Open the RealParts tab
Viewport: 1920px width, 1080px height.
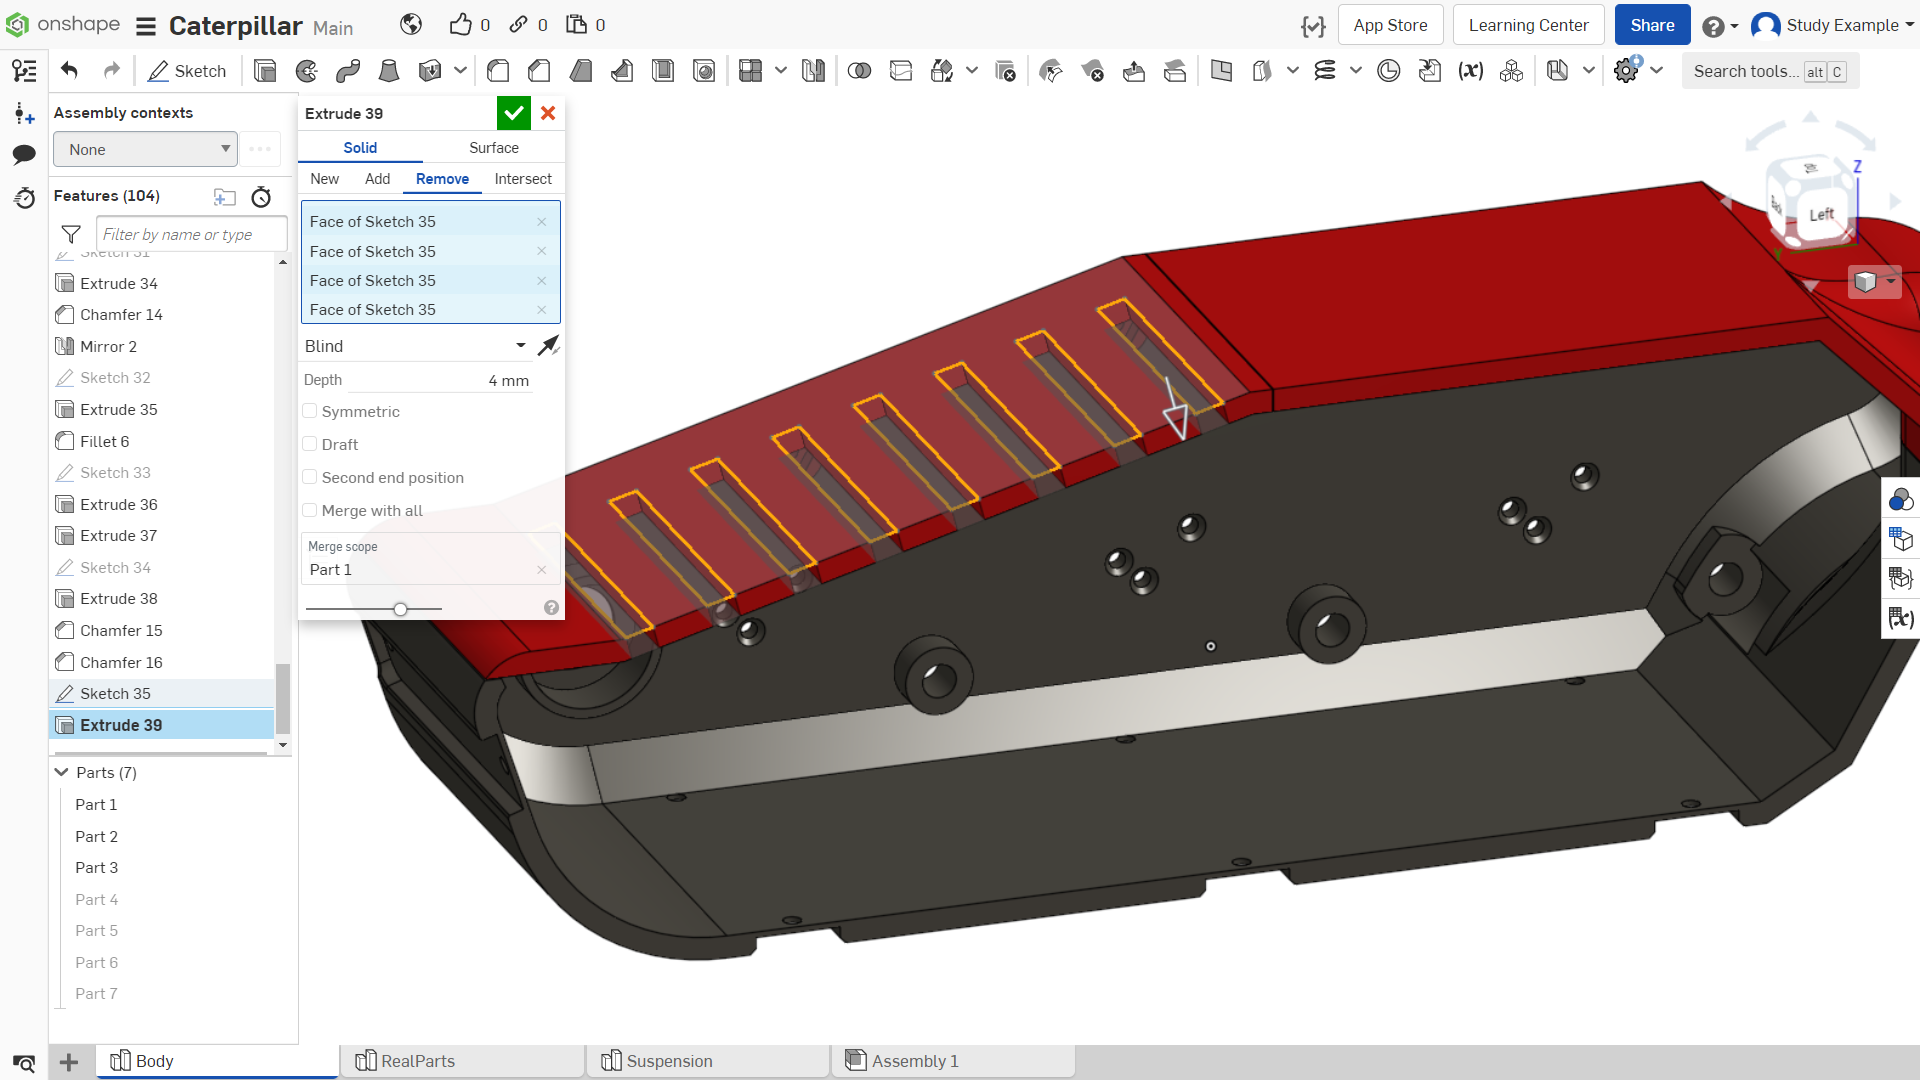click(x=462, y=1061)
